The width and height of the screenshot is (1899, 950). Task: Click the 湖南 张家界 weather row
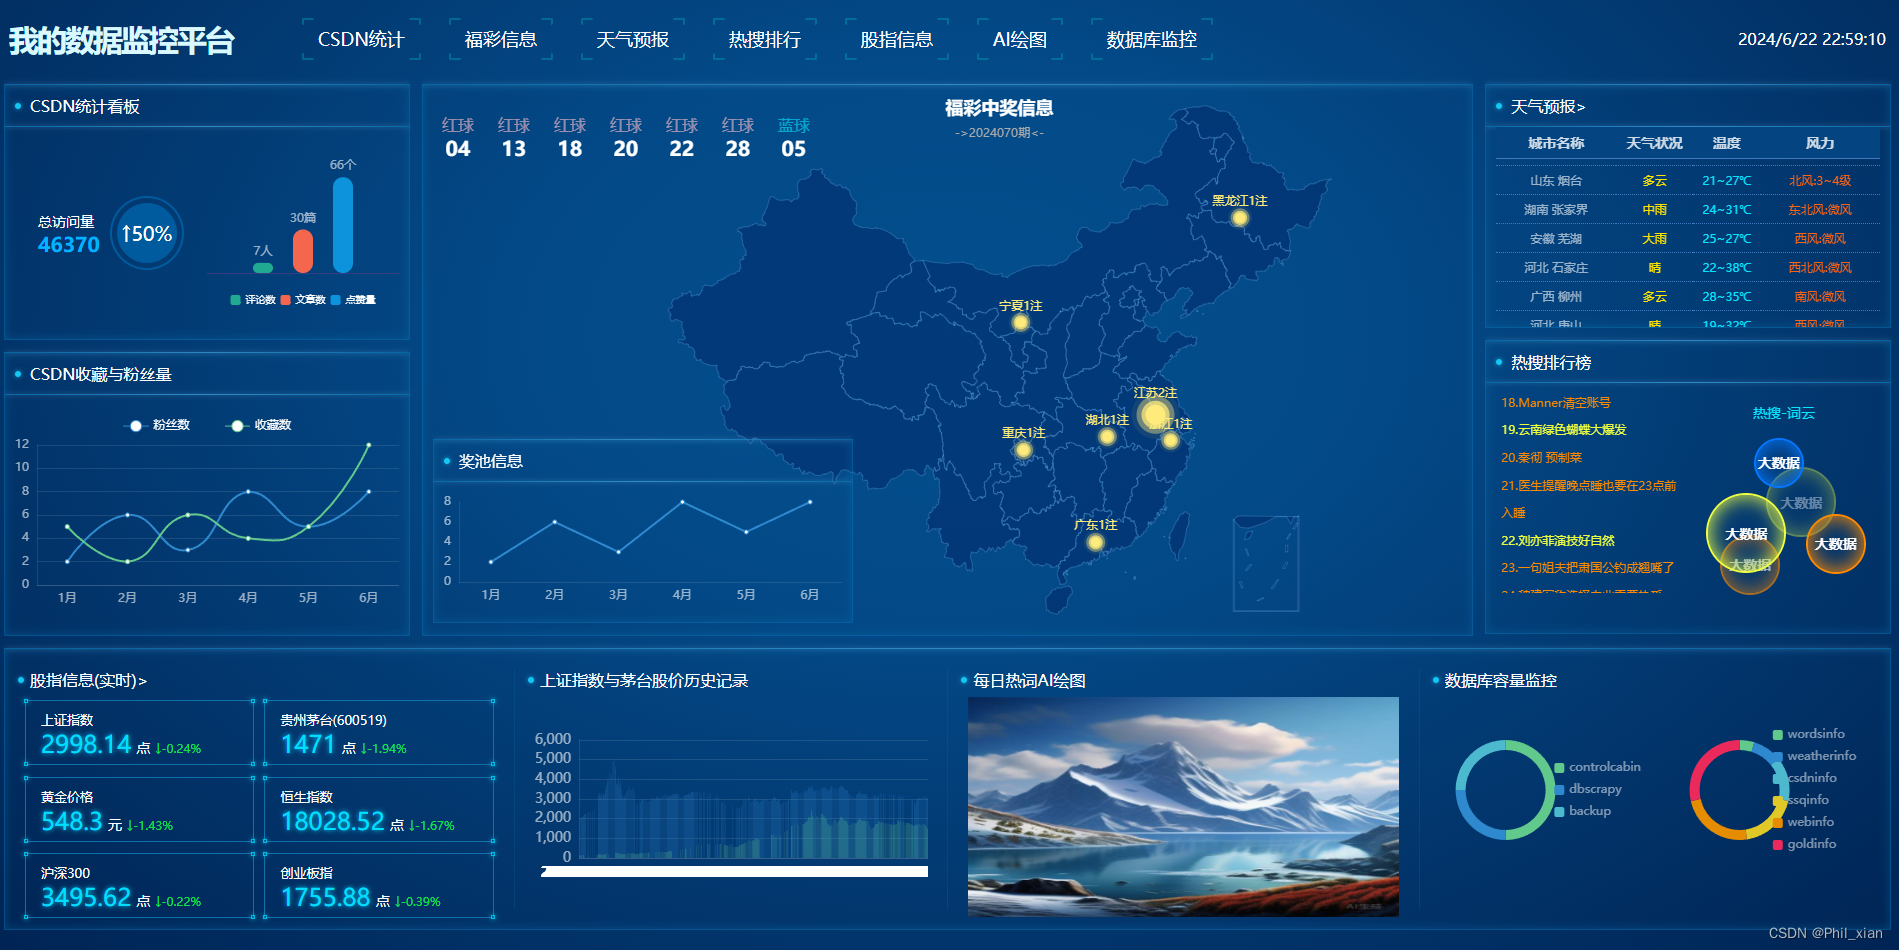pyautogui.click(x=1688, y=210)
